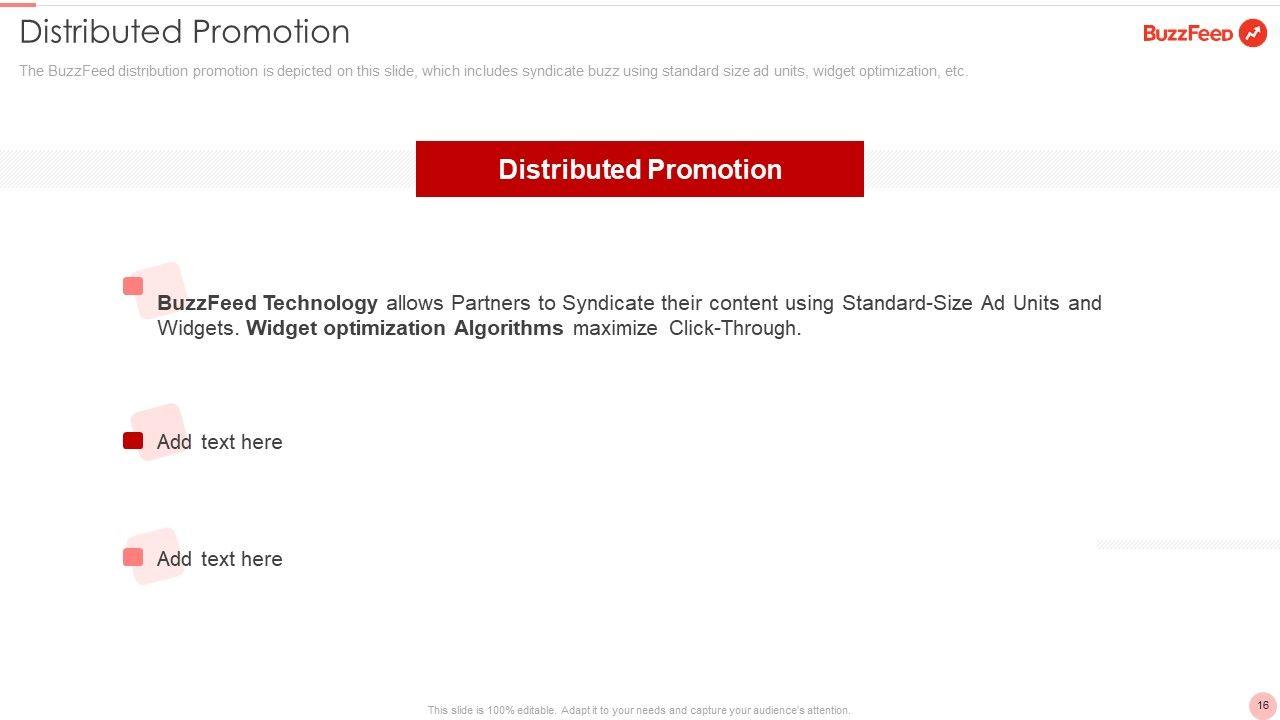Click the slide number 16 badge
The image size is (1280, 720).
pyautogui.click(x=1263, y=705)
